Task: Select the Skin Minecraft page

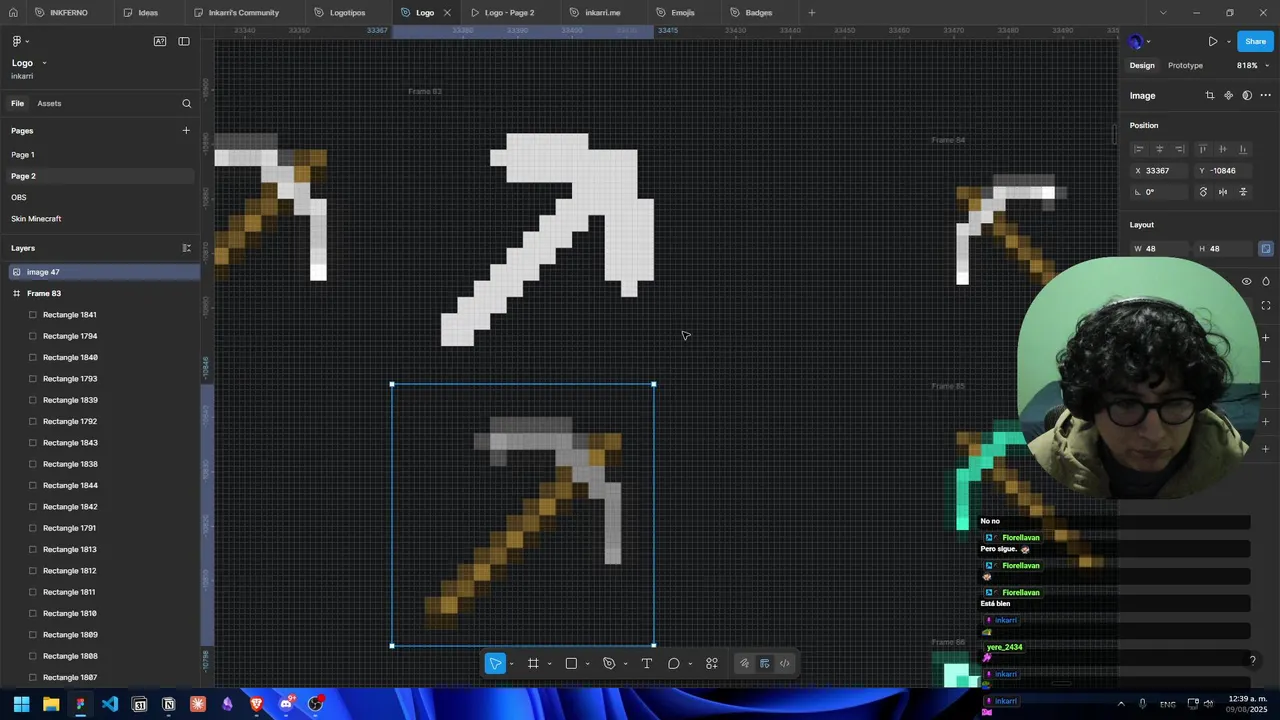Action: pyautogui.click(x=100, y=219)
